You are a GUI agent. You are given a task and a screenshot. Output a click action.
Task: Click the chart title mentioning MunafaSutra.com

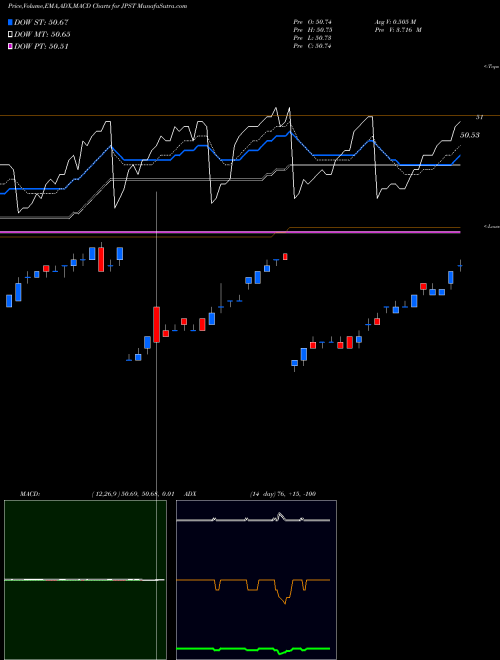(x=98, y=6)
